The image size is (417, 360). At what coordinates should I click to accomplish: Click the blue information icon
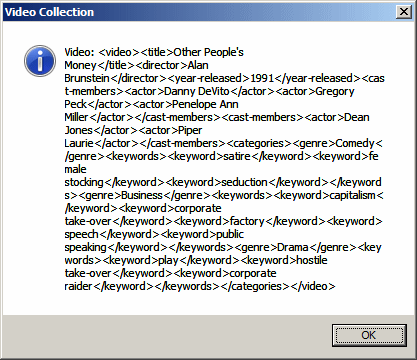coord(40,61)
